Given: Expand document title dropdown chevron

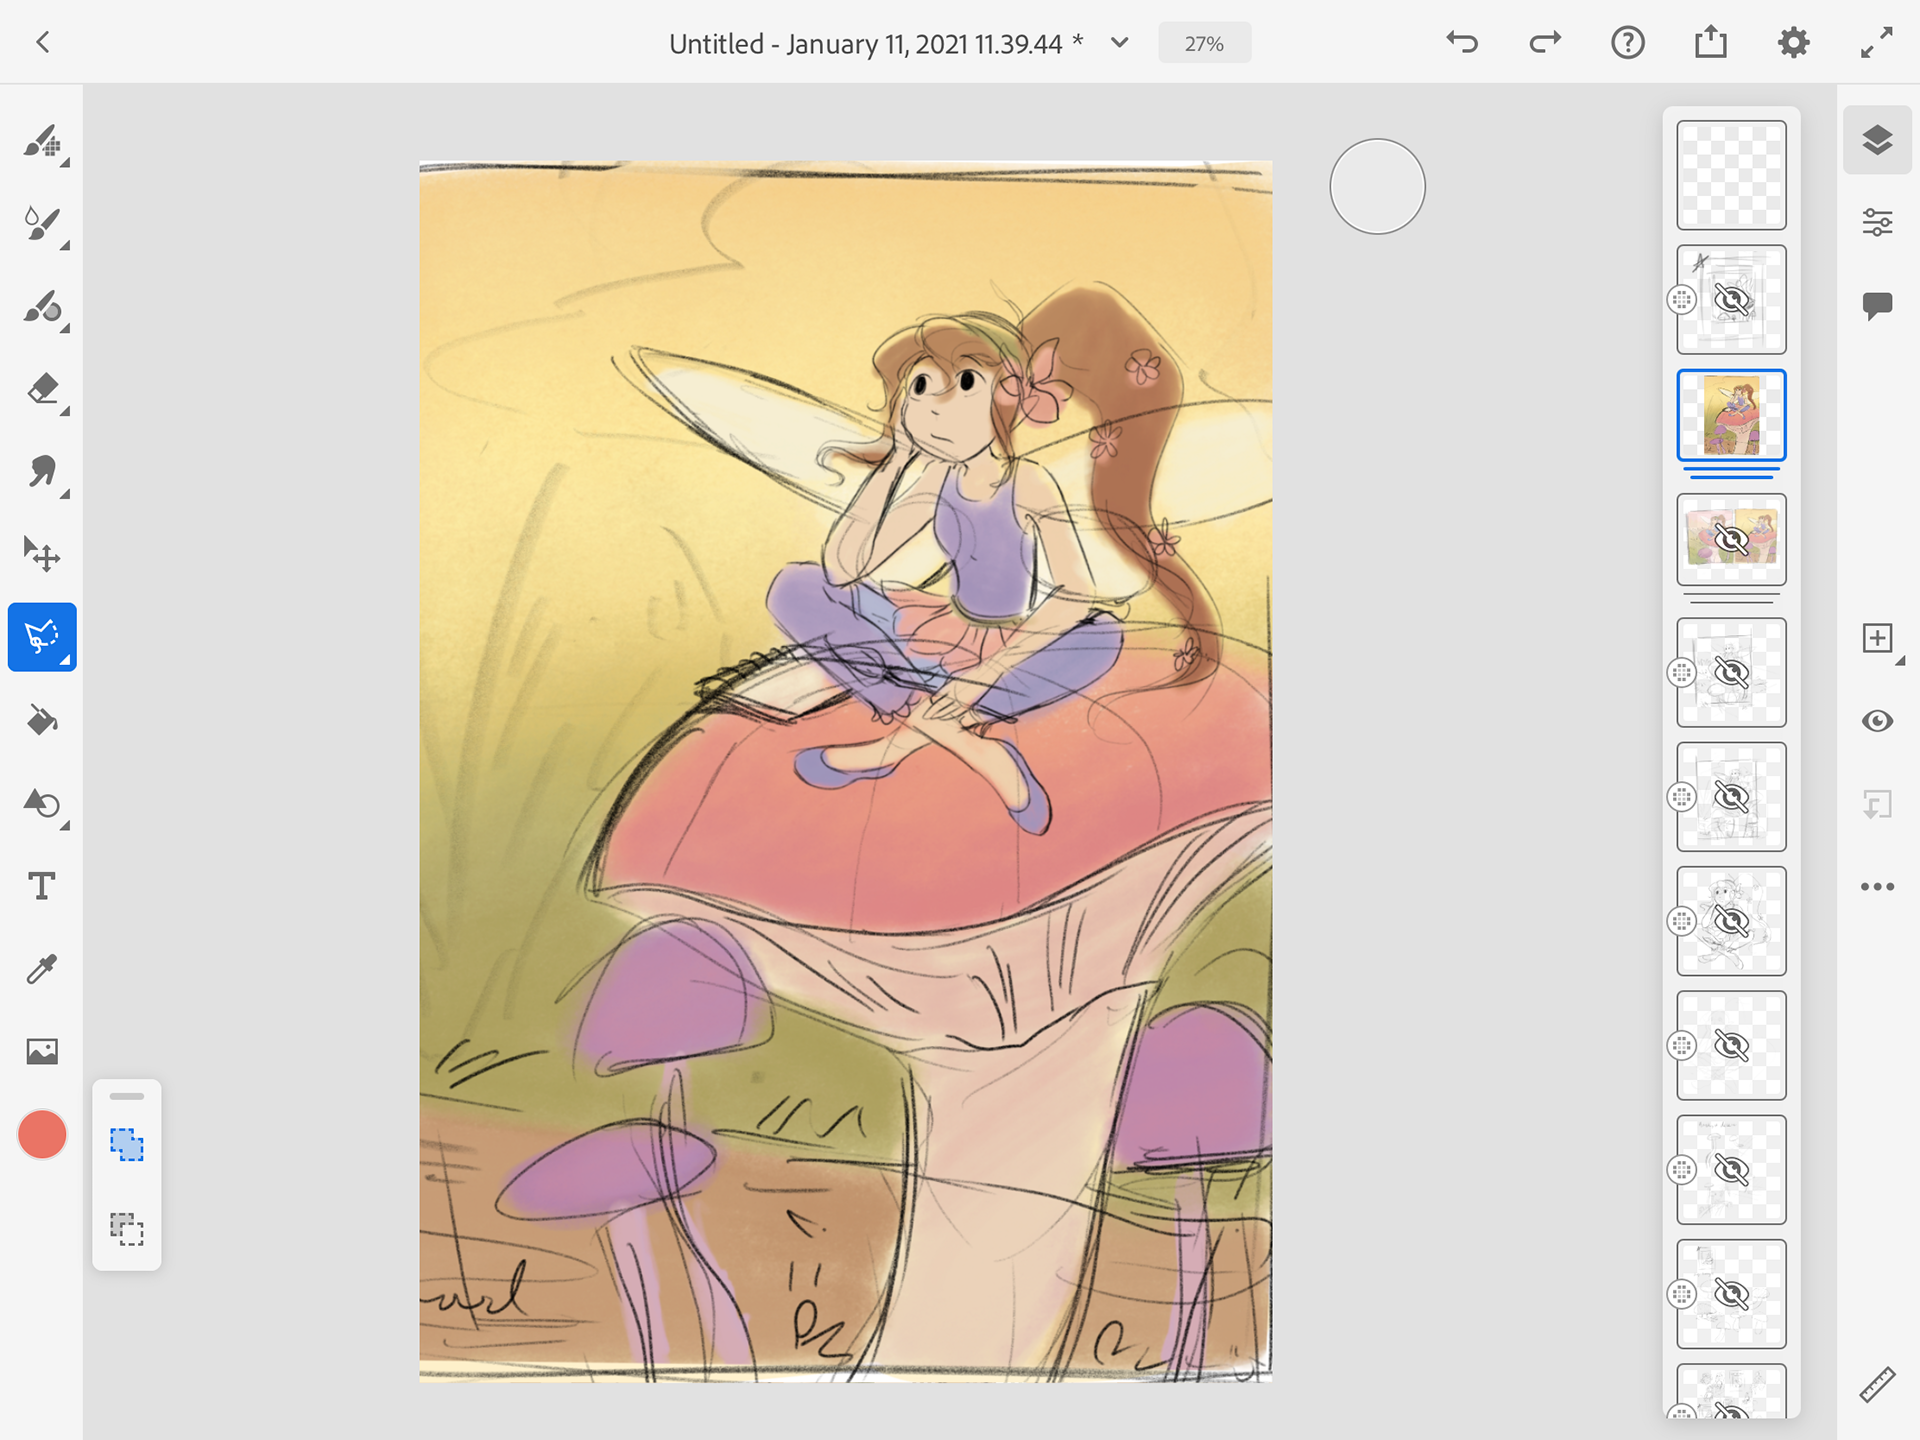Looking at the screenshot, I should pos(1120,43).
